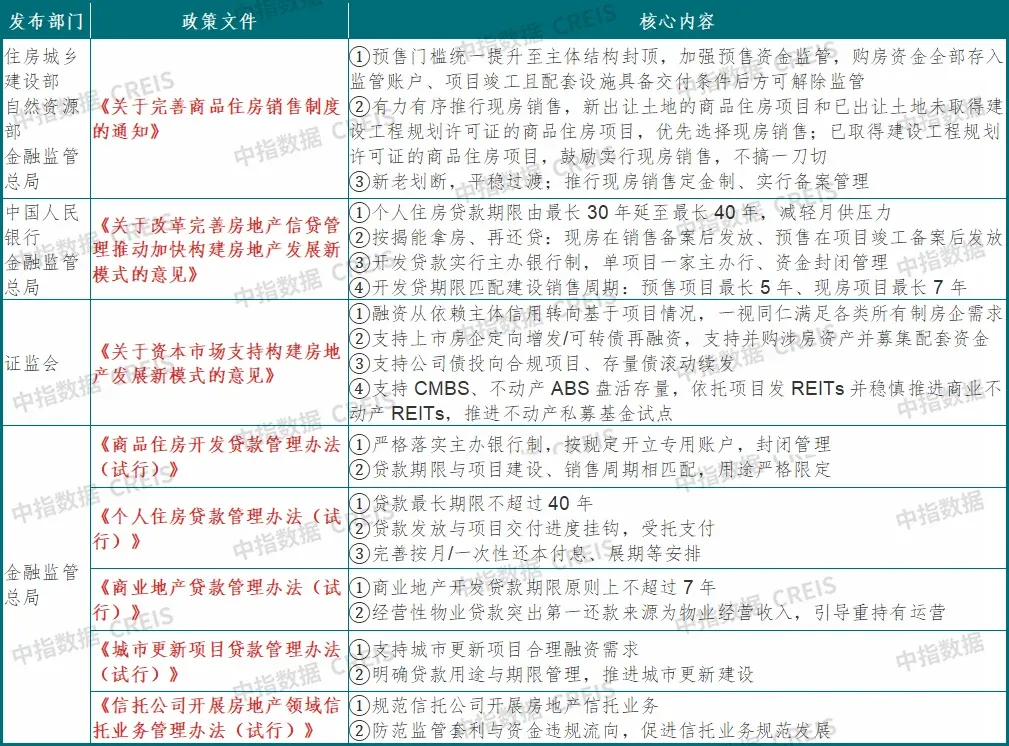
Task: Select the 《关于改革完善房地产信贷管理…》 policy title
Action: 216,250
